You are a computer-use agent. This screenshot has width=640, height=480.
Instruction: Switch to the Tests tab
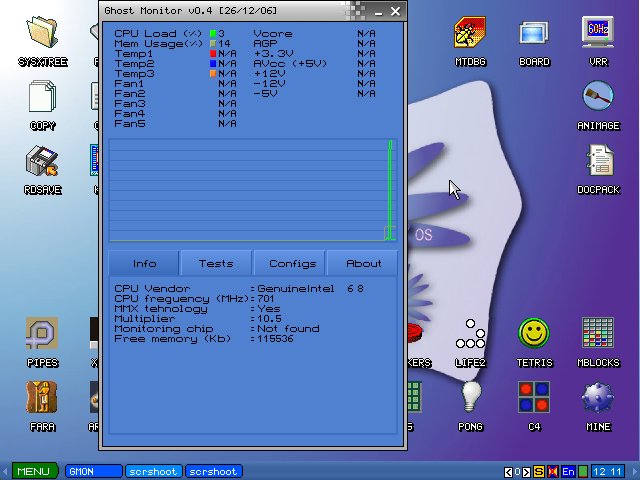(x=216, y=264)
